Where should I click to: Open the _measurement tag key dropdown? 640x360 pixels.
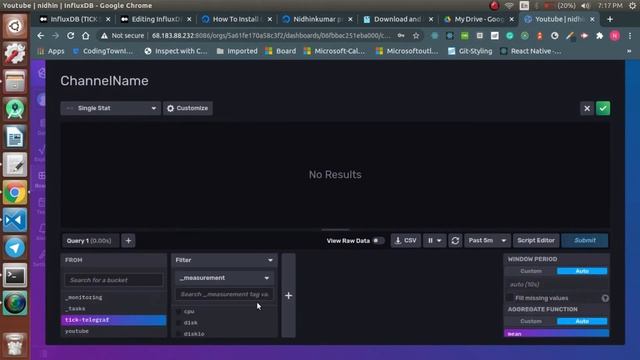[224, 278]
